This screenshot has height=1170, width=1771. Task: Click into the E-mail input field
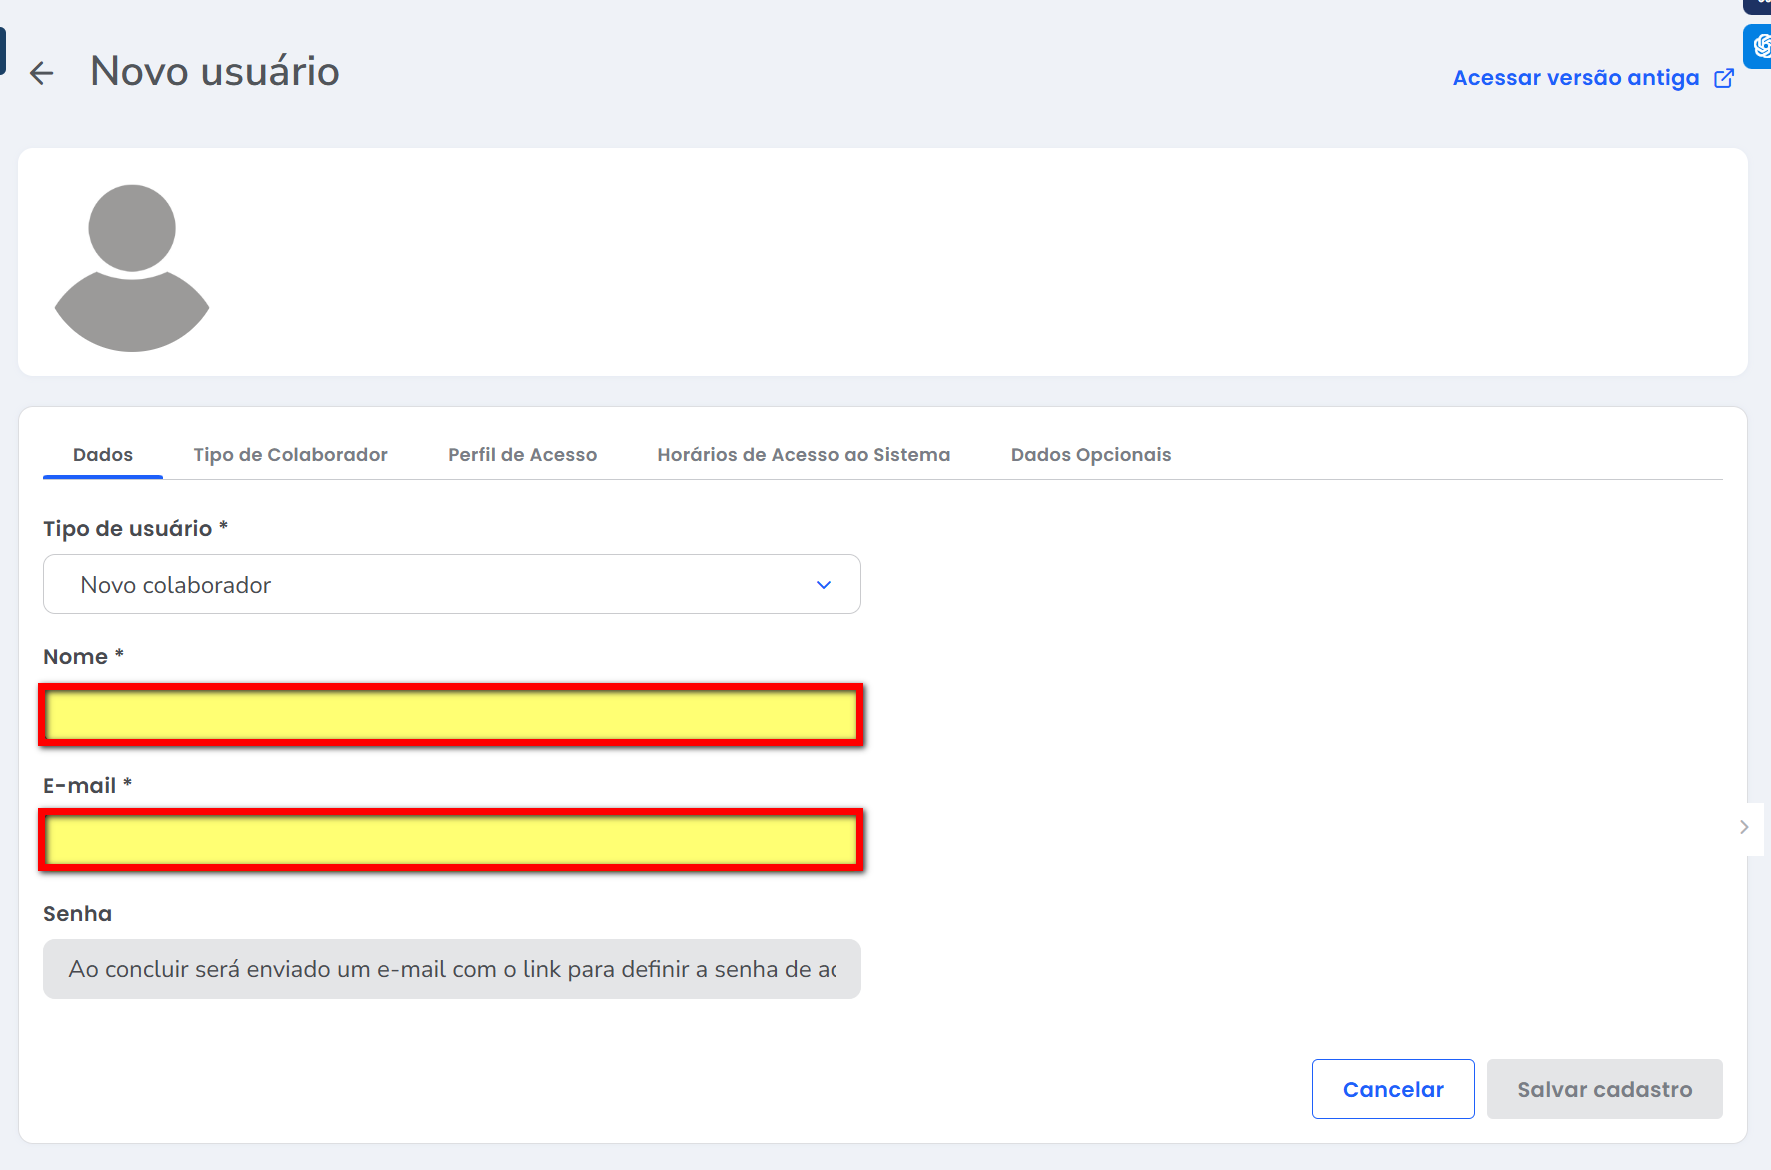click(x=451, y=840)
